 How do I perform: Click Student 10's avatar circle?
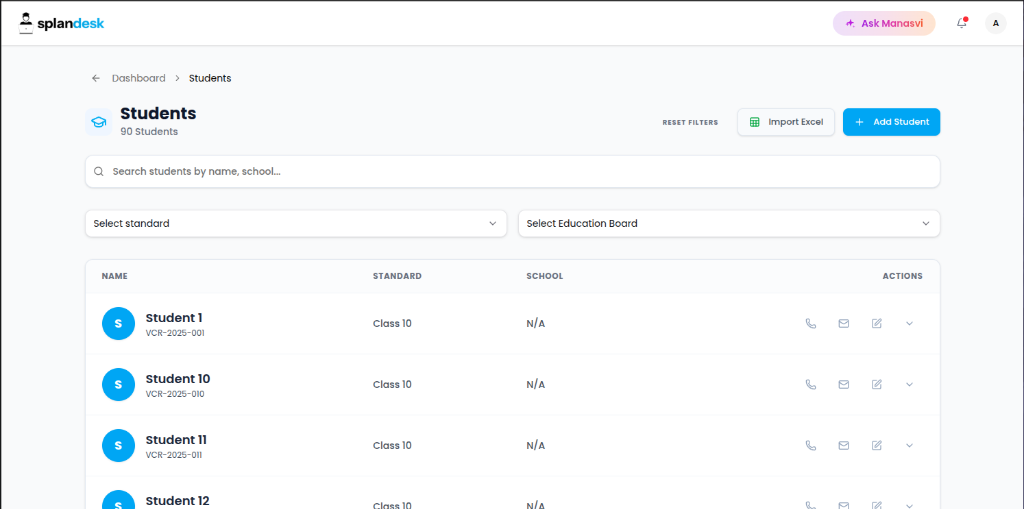click(118, 384)
